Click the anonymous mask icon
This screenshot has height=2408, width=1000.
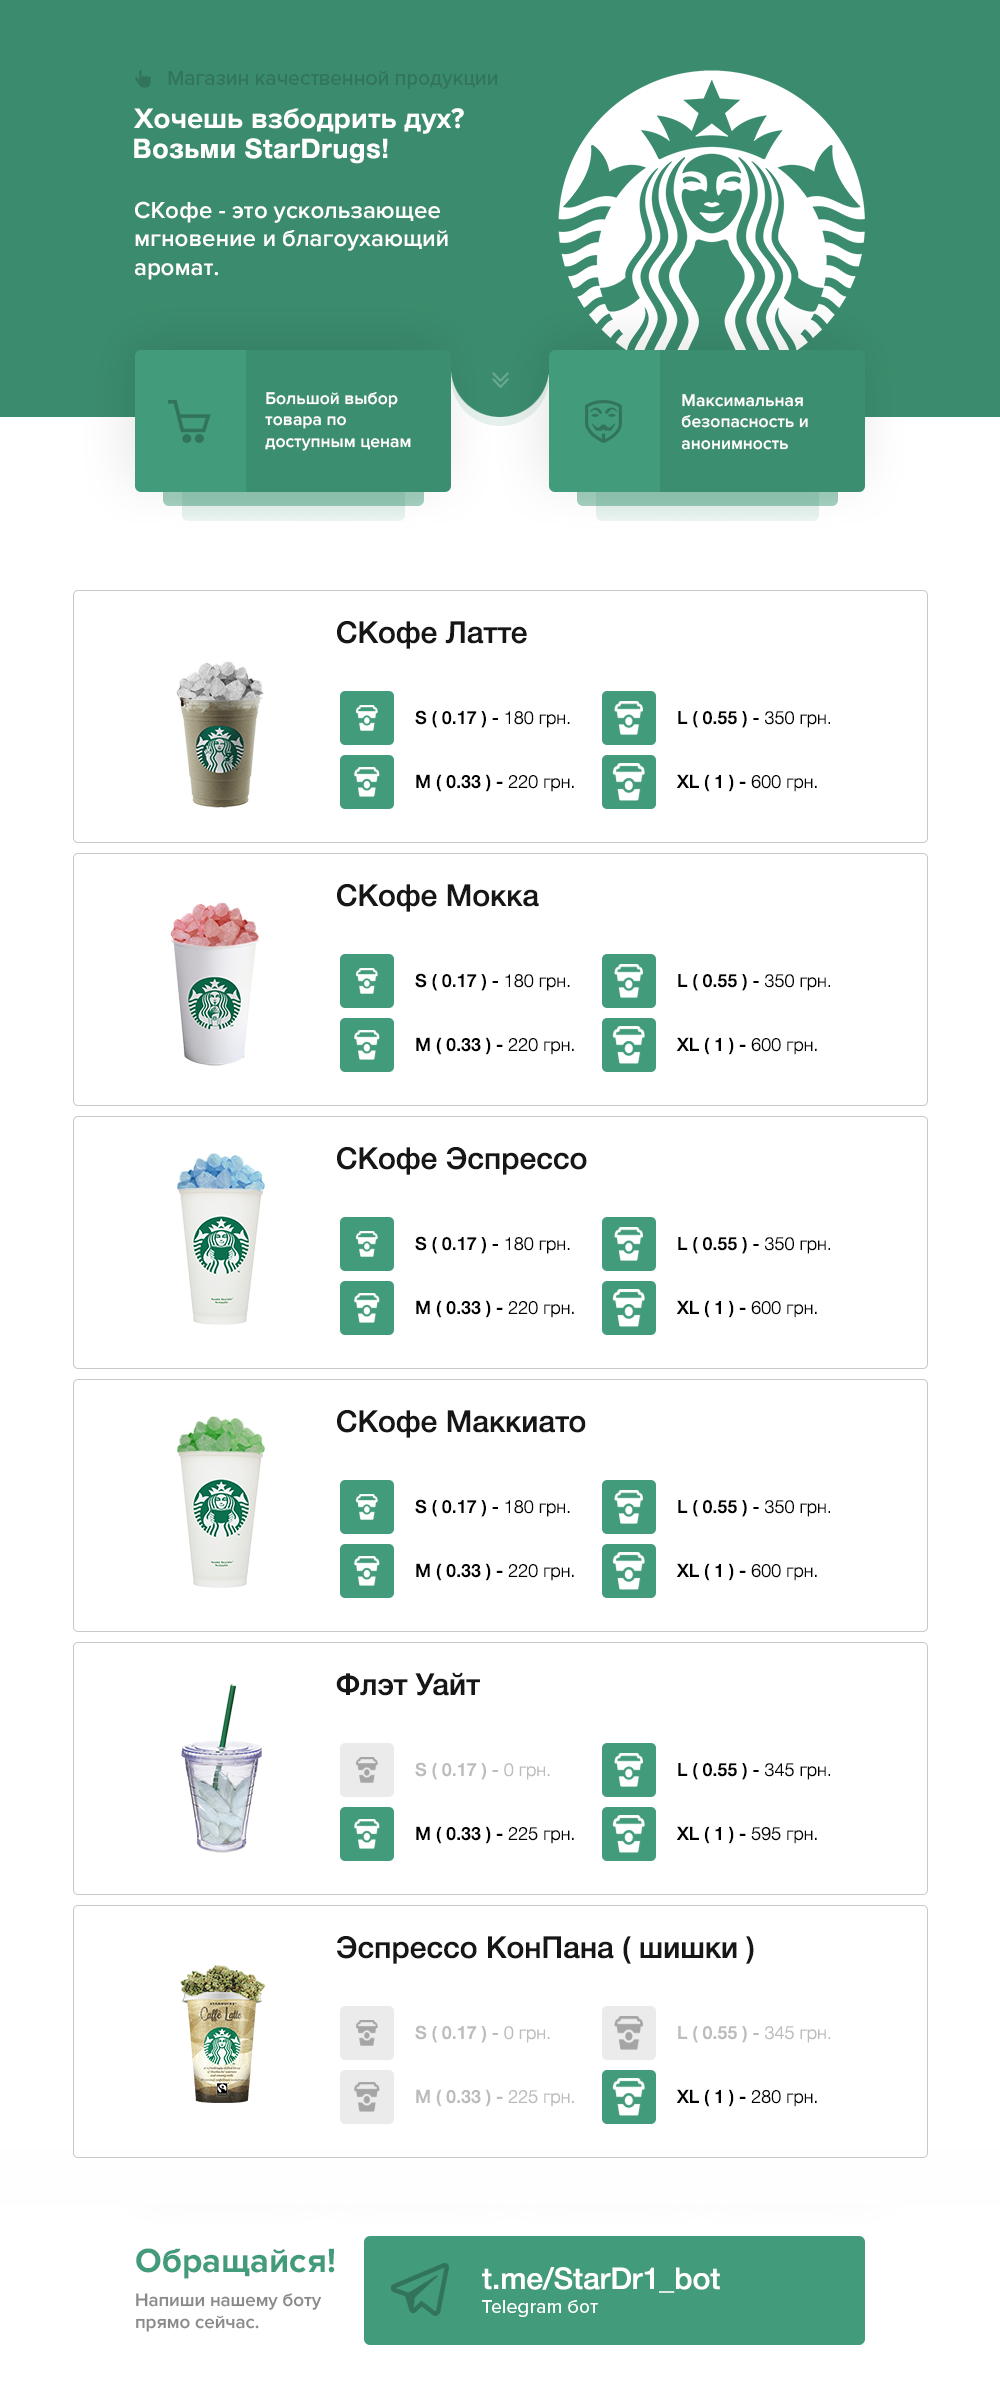click(604, 421)
